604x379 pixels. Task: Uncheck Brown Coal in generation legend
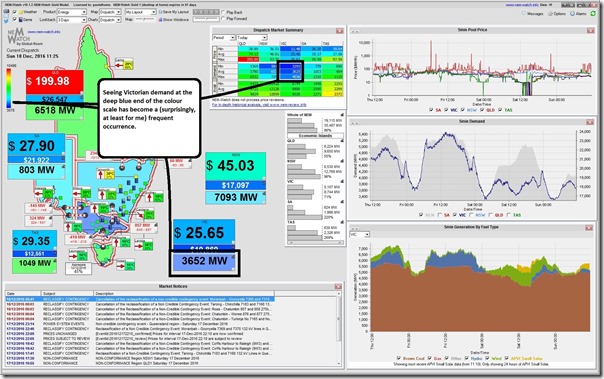click(398, 358)
